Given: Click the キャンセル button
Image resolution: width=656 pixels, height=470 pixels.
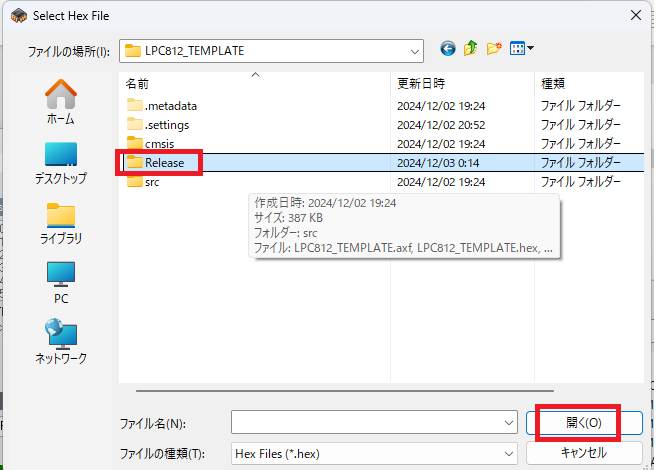Looking at the screenshot, I should 583,453.
